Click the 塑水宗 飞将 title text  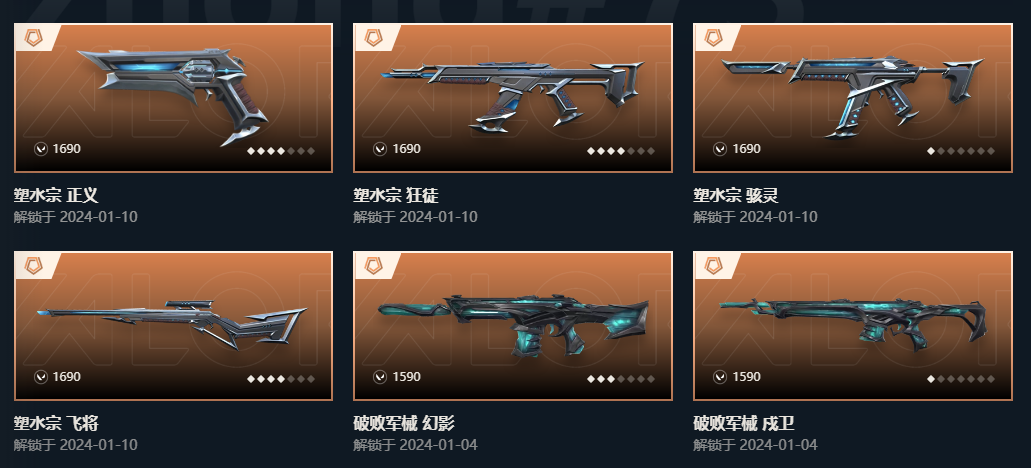pyautogui.click(x=56, y=423)
